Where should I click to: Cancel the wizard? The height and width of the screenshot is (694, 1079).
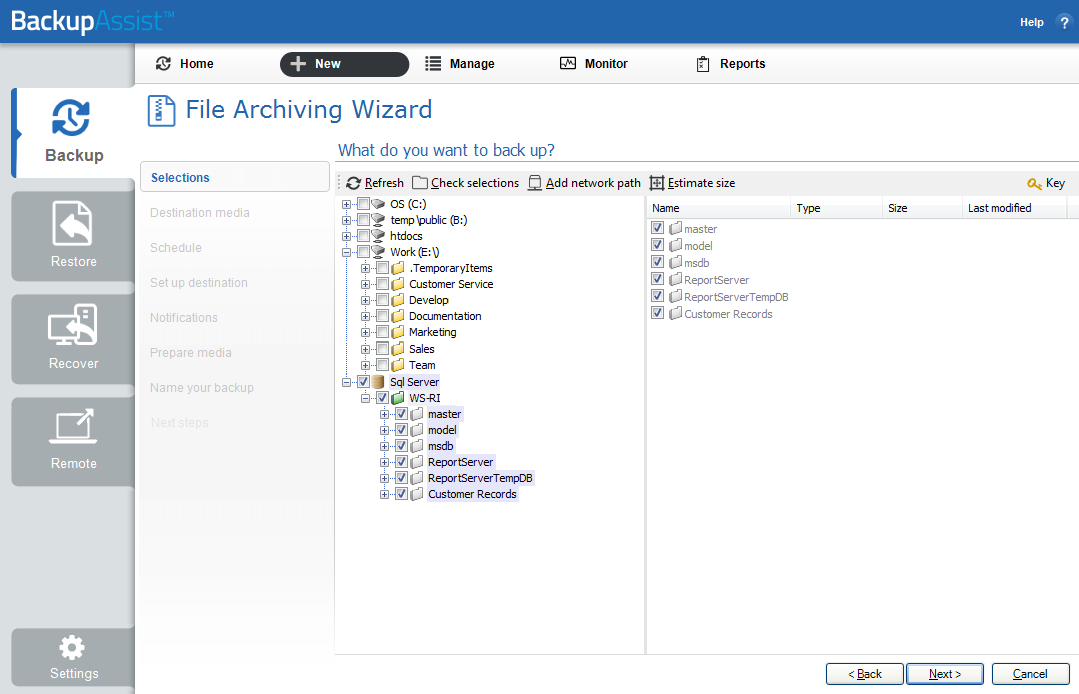point(1030,674)
